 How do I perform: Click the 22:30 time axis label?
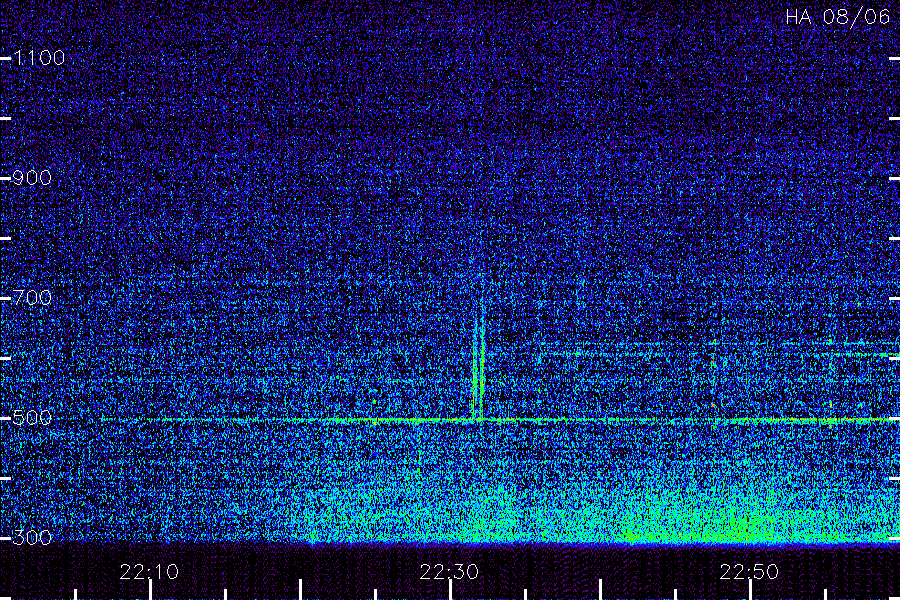point(449,572)
